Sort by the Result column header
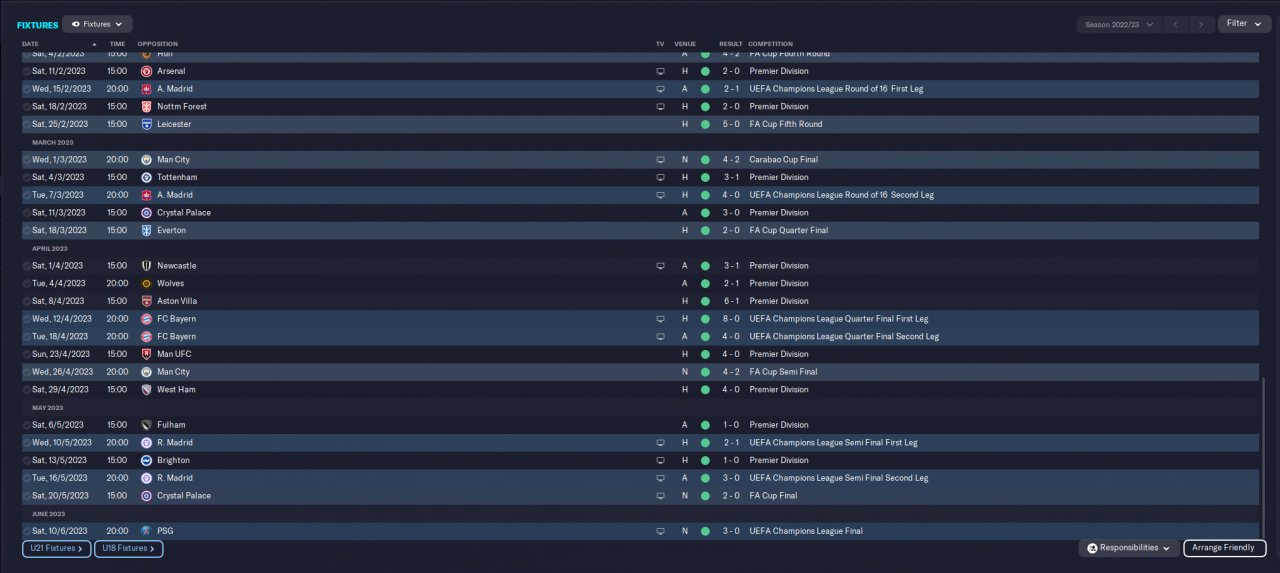Screen dimensions: 1280x573 (x=731, y=44)
